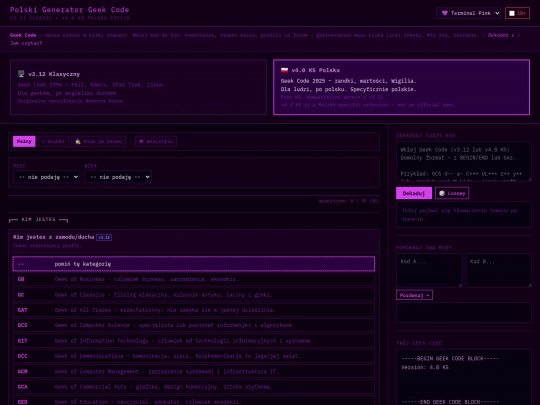Click the 'ZDEKODUJ CUDZY KOD' panel heading
Screen dimensions: 540x405
pos(425,136)
